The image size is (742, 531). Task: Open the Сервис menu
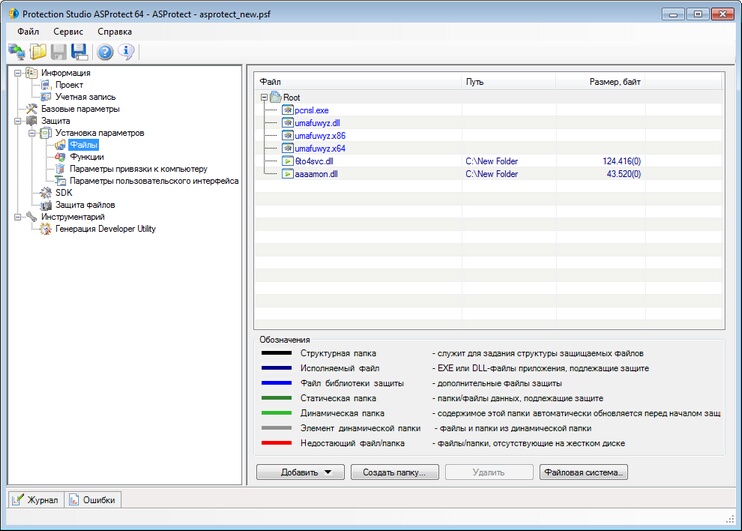click(x=68, y=32)
